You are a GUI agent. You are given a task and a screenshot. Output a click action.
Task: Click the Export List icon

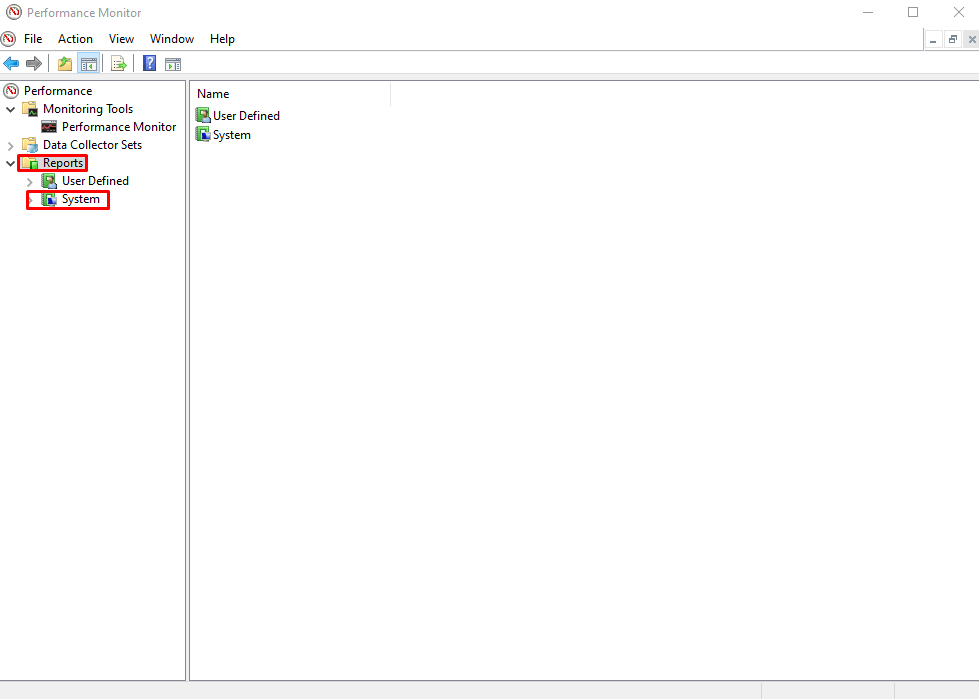click(118, 63)
